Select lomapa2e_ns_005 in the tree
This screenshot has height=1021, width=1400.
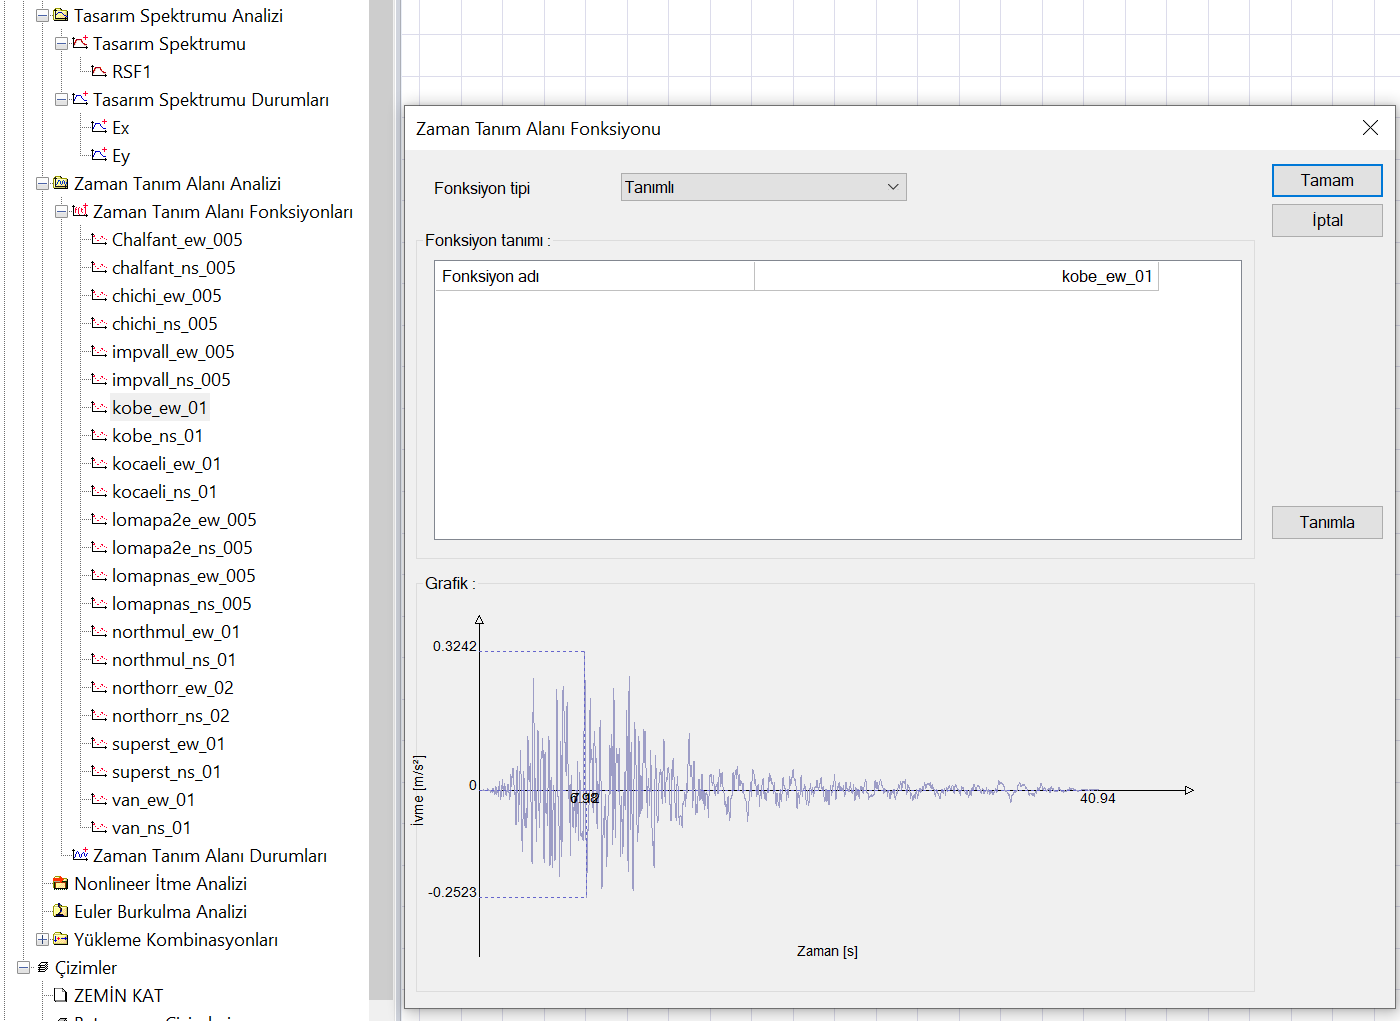[182, 548]
